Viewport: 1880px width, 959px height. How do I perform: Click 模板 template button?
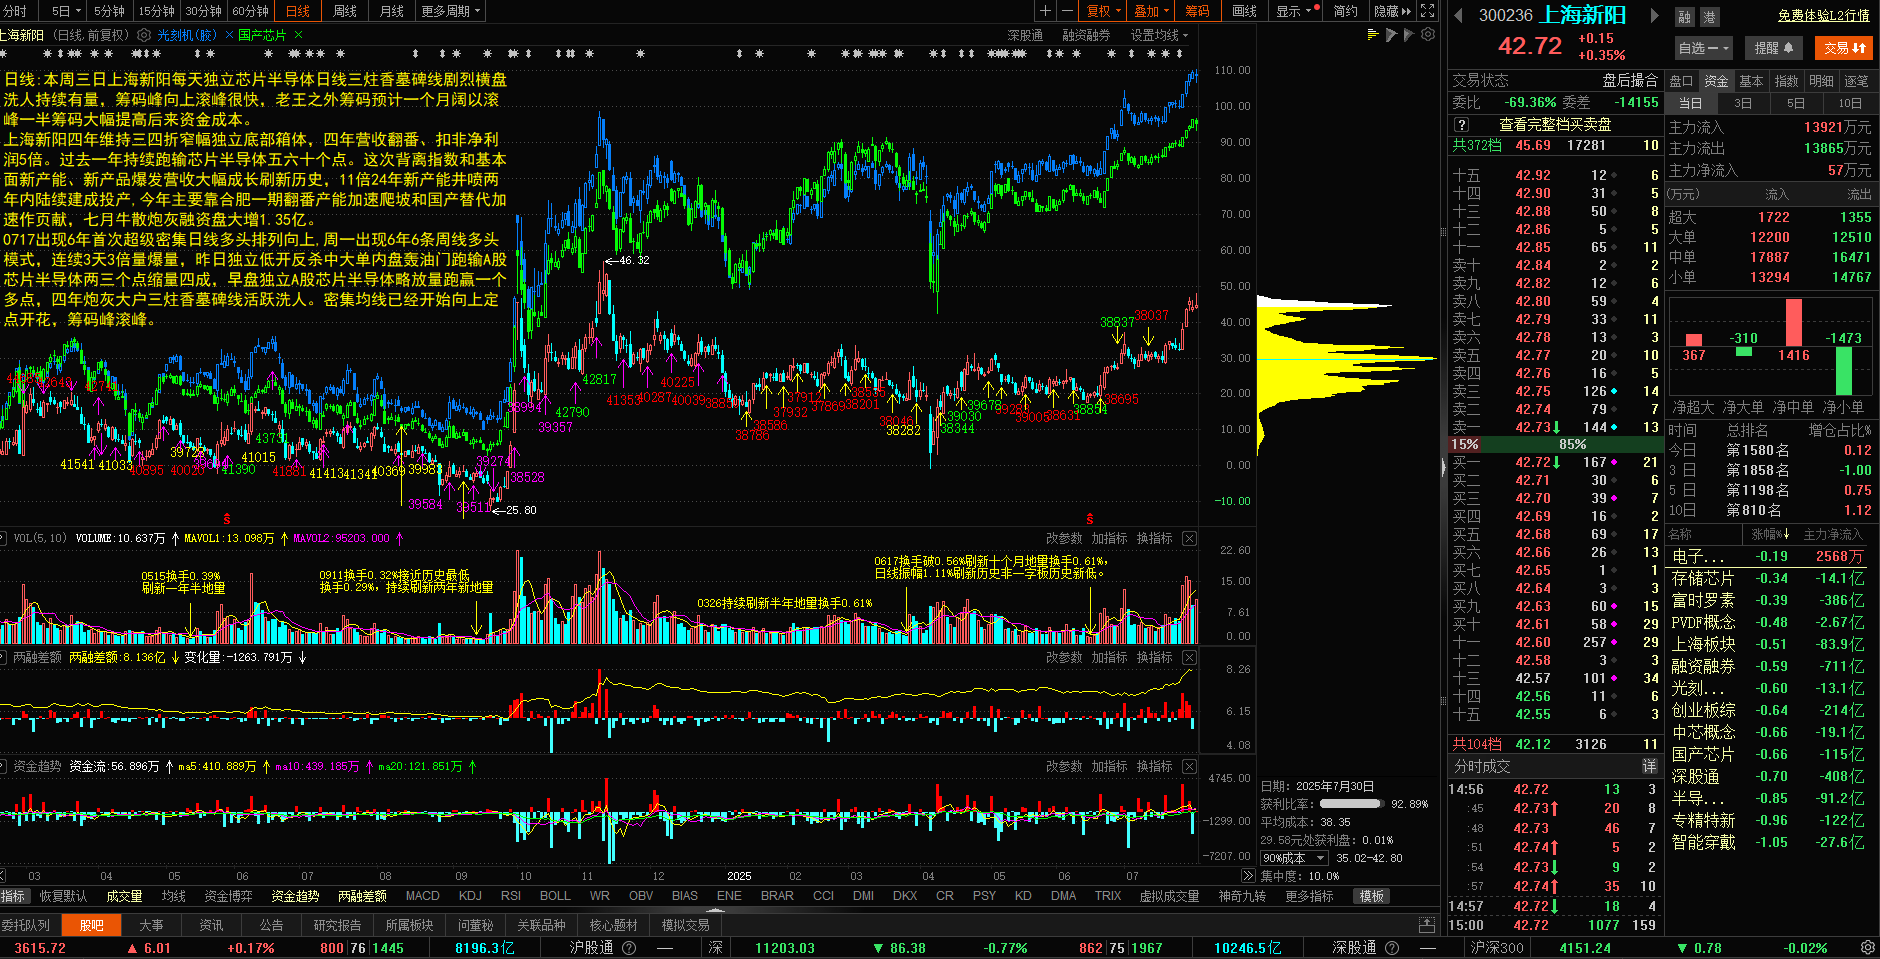click(x=1372, y=896)
